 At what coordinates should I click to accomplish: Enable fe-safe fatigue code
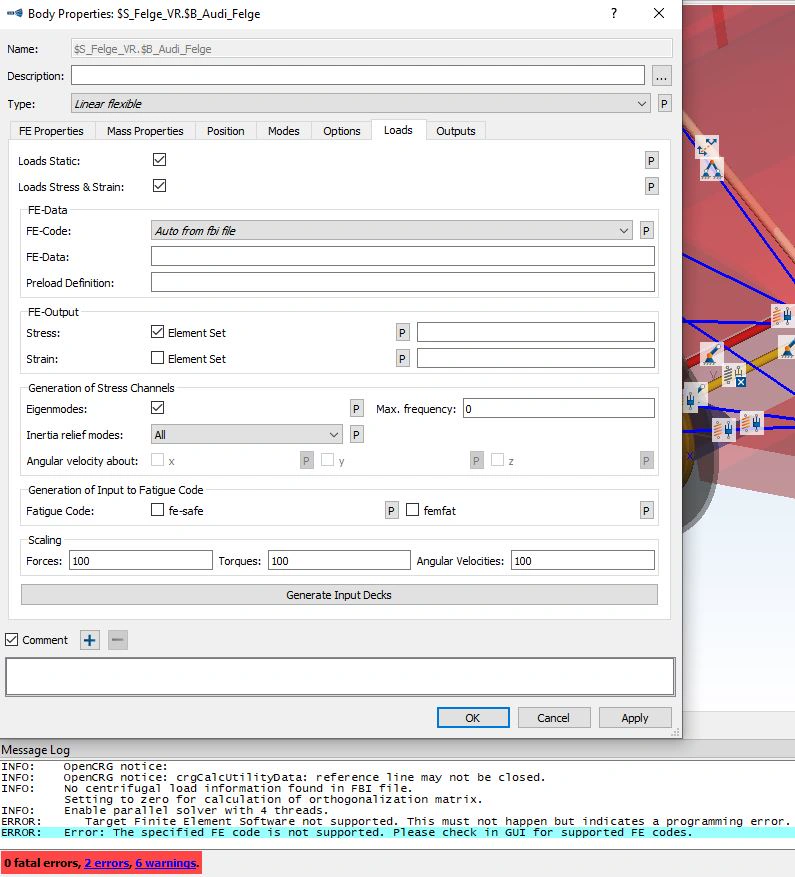point(157,510)
